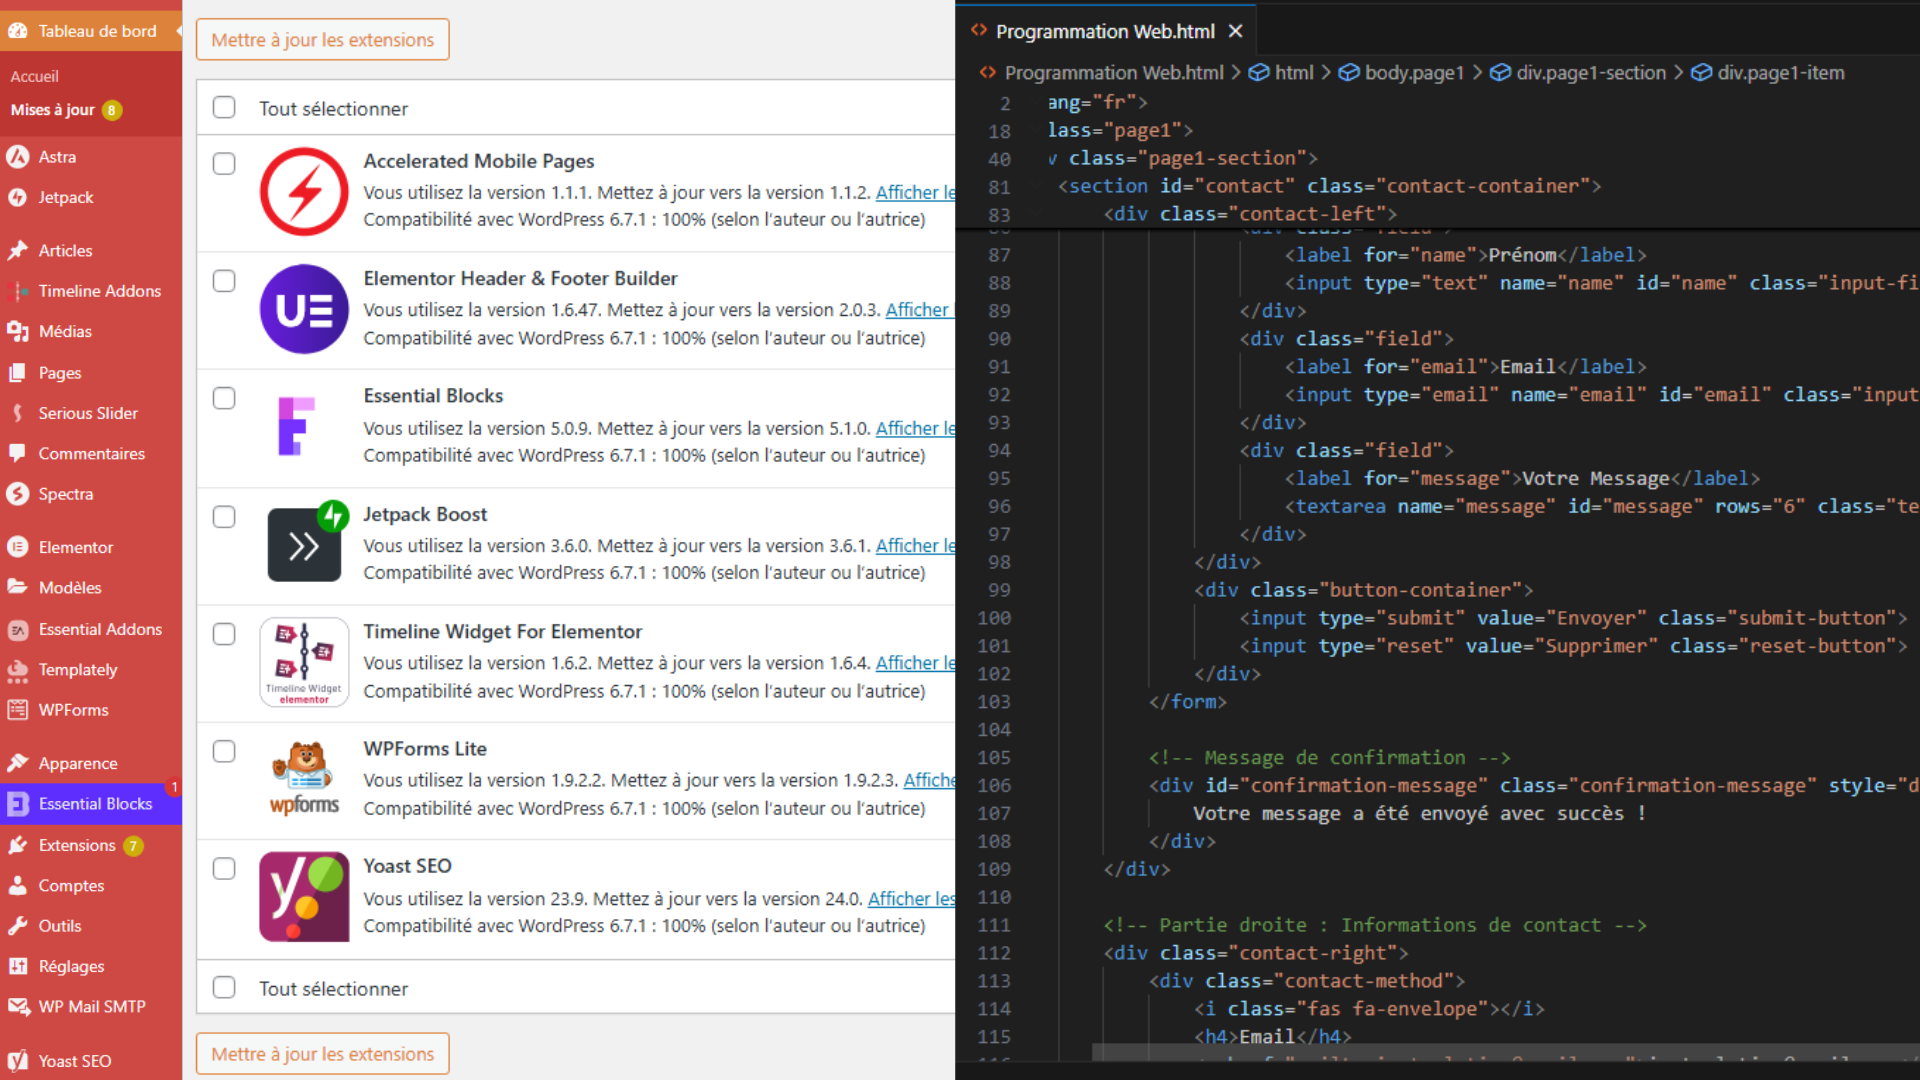Click the Accelerated Mobile Pages plugin icon
Viewport: 1920px width, 1080px height.
304,191
